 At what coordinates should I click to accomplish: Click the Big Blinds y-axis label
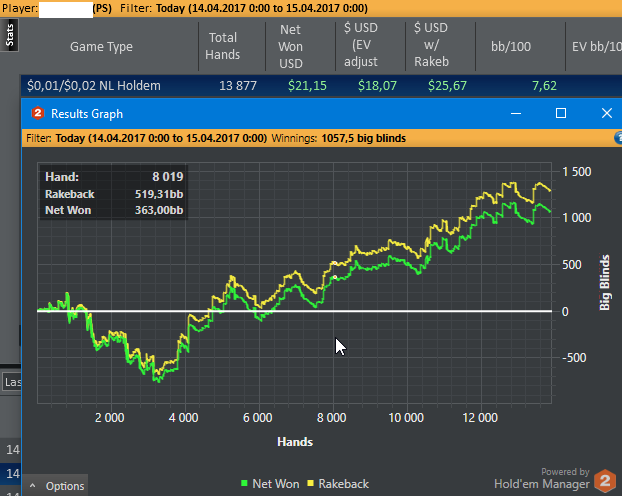coord(604,283)
